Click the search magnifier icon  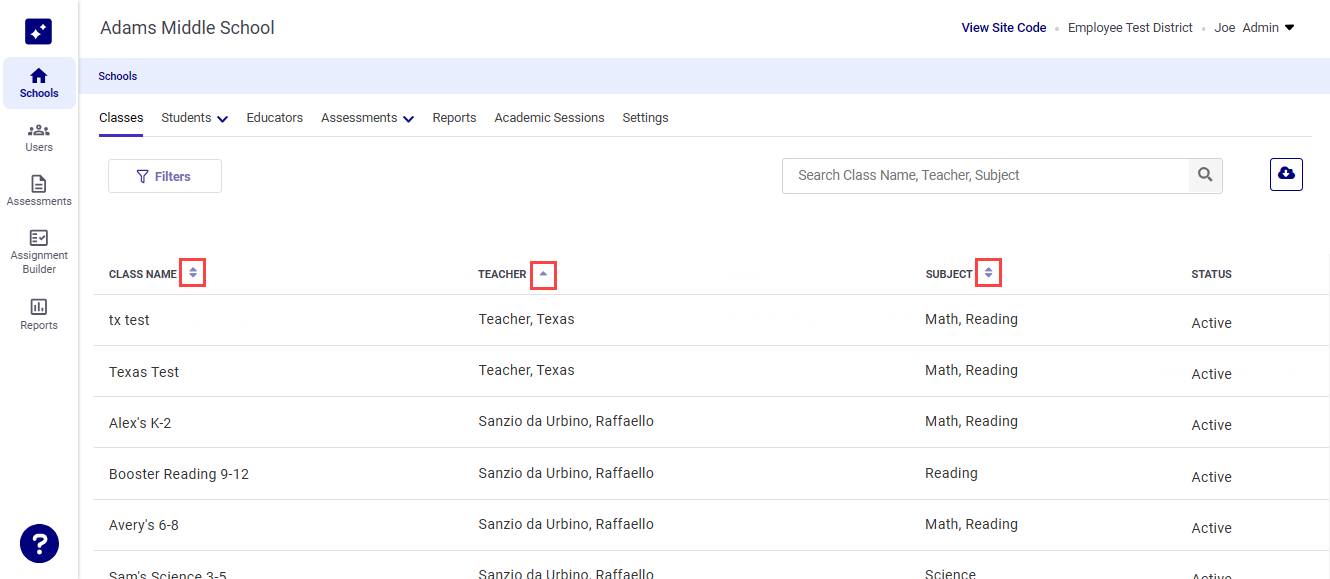1205,175
